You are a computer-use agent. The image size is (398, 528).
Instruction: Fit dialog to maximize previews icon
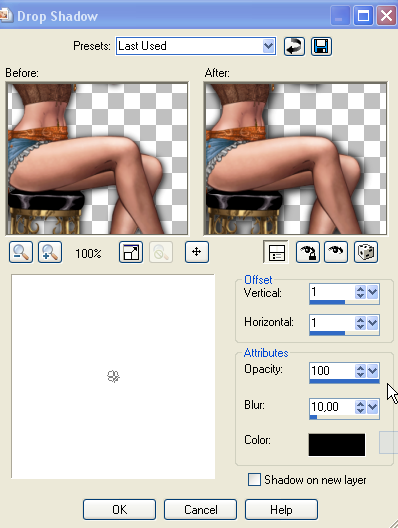coord(131,252)
